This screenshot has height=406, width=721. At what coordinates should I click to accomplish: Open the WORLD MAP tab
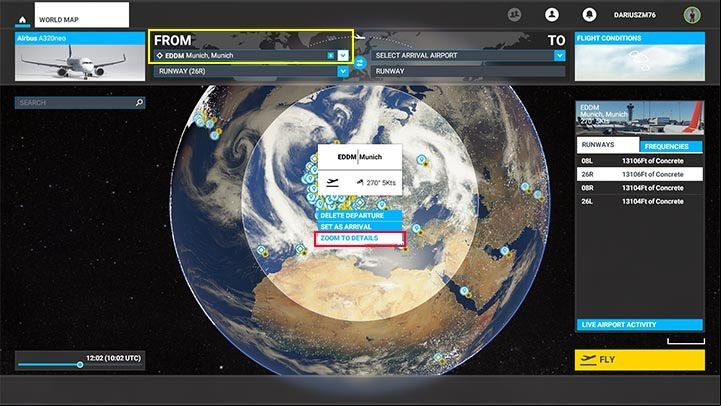pos(81,15)
